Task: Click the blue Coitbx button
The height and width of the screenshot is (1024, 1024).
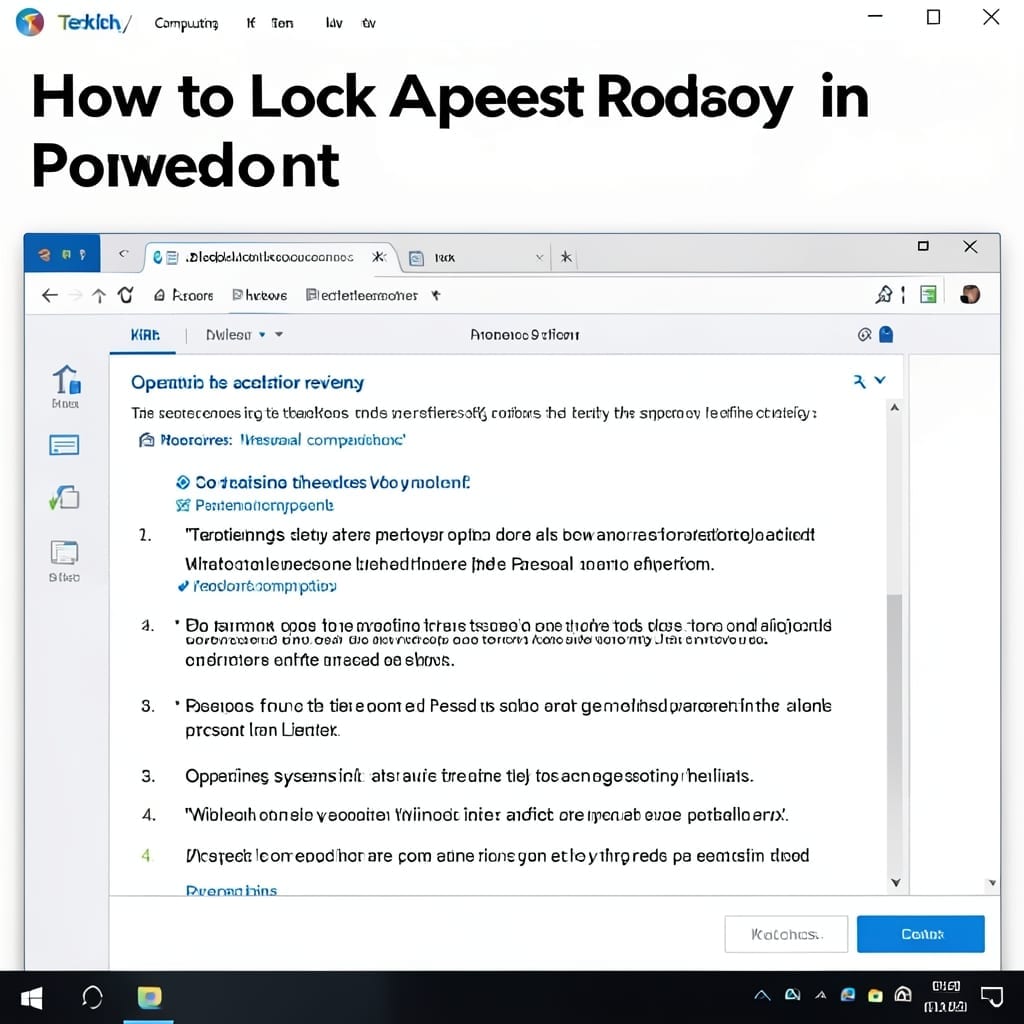Action: (921, 934)
